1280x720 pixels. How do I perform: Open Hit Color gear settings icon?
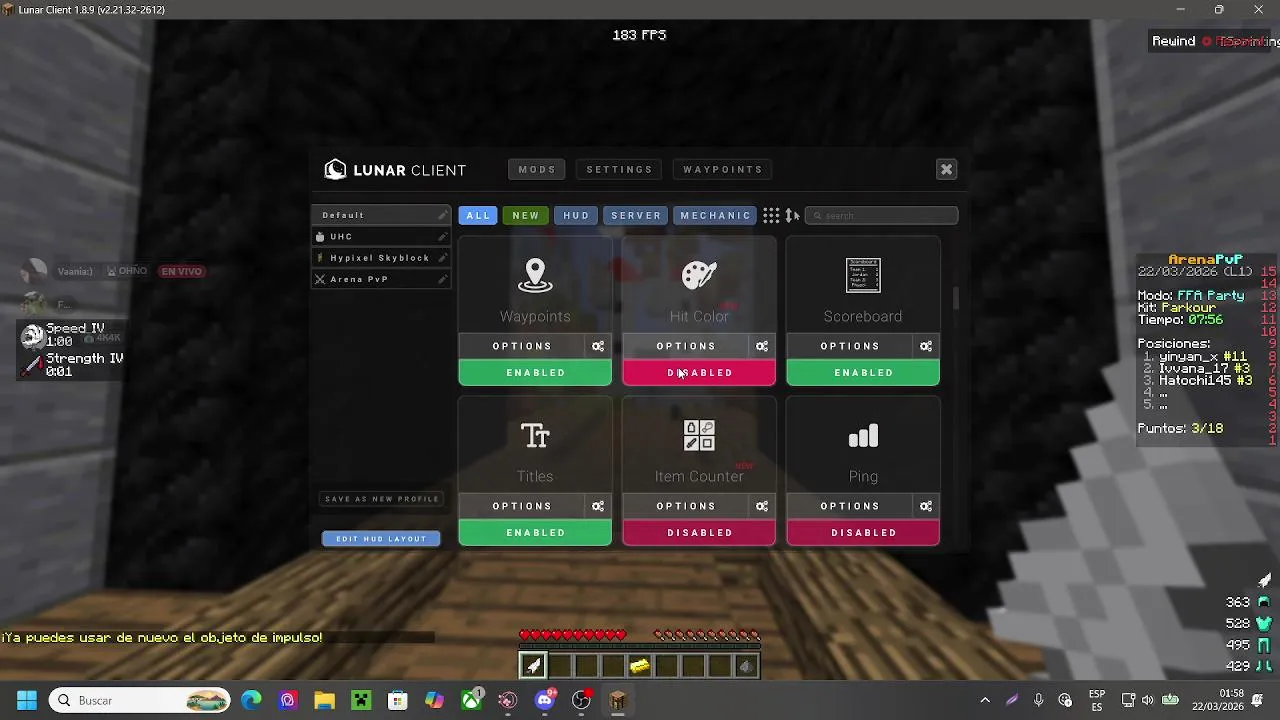coord(762,346)
